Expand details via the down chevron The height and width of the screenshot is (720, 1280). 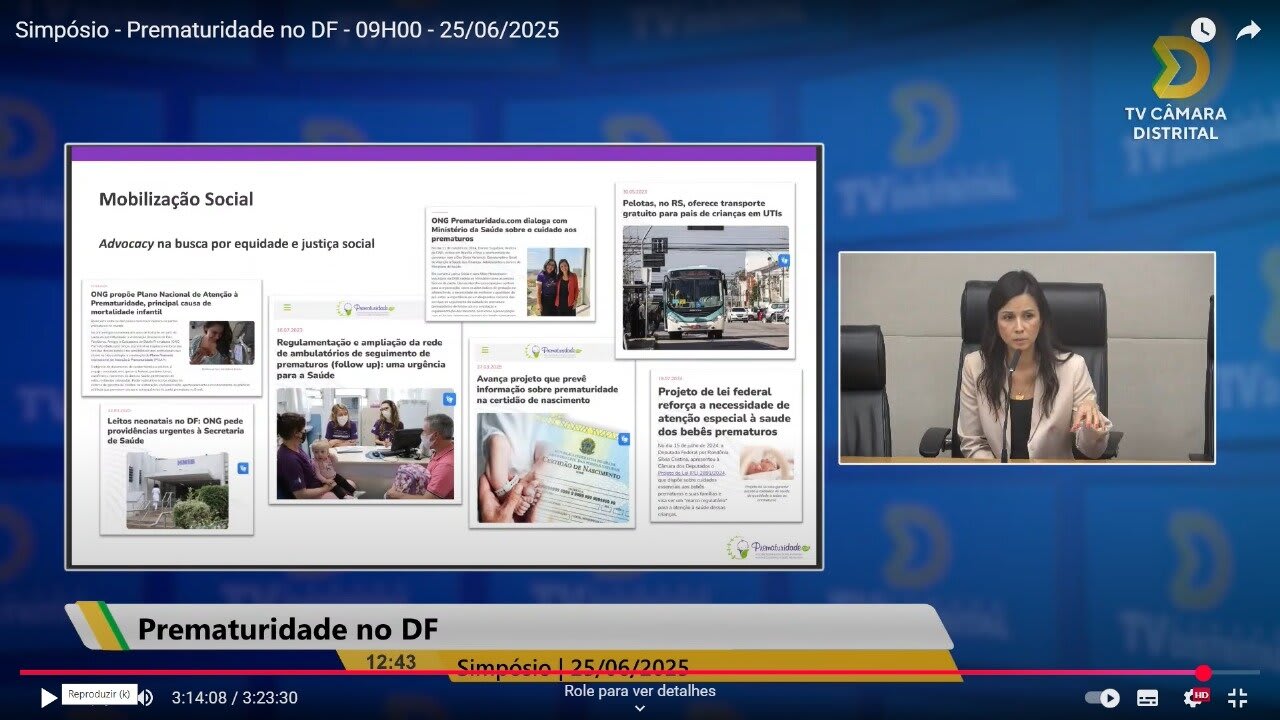[640, 709]
